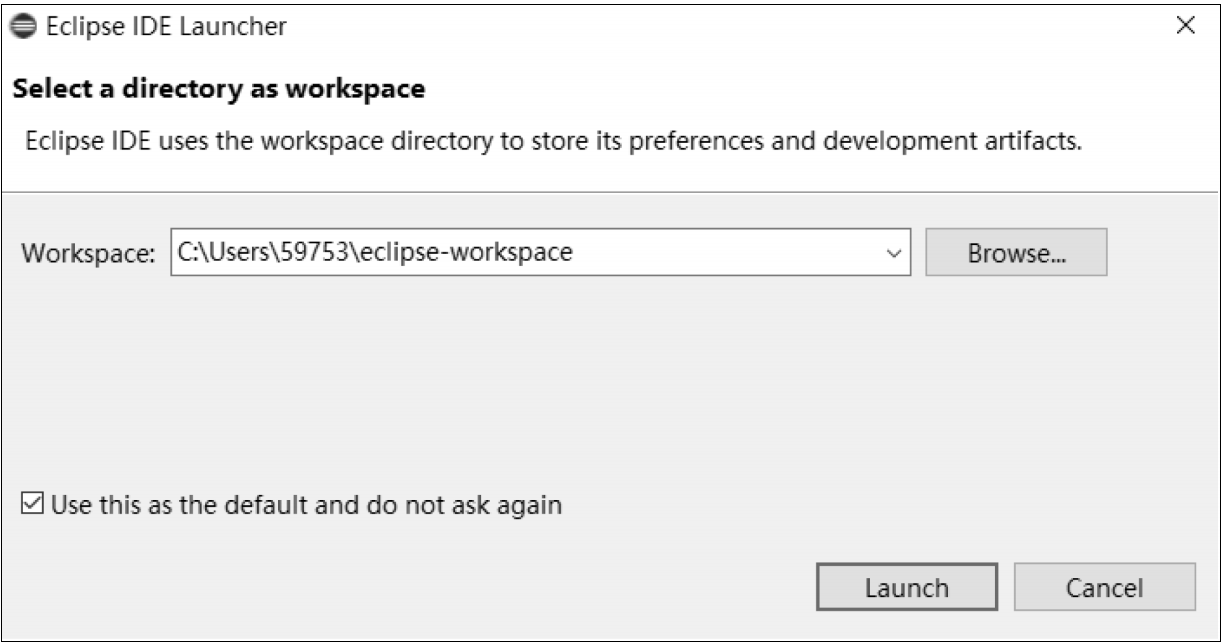Click Browse... to choose a workspace folder

coord(1016,253)
